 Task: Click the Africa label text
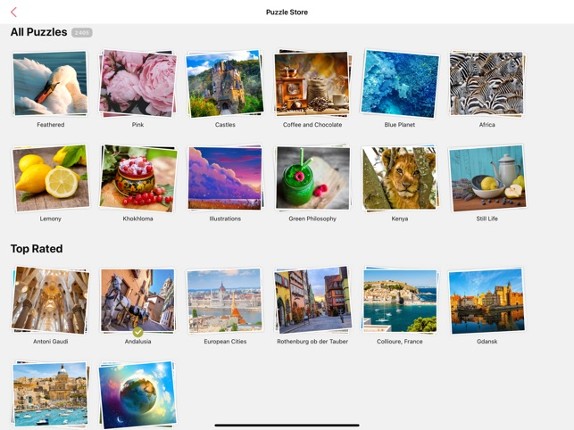coord(487,125)
